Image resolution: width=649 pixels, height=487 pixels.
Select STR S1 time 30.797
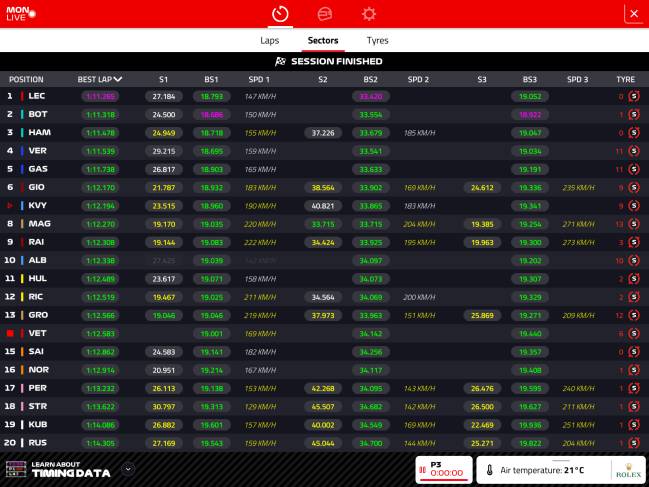163,407
